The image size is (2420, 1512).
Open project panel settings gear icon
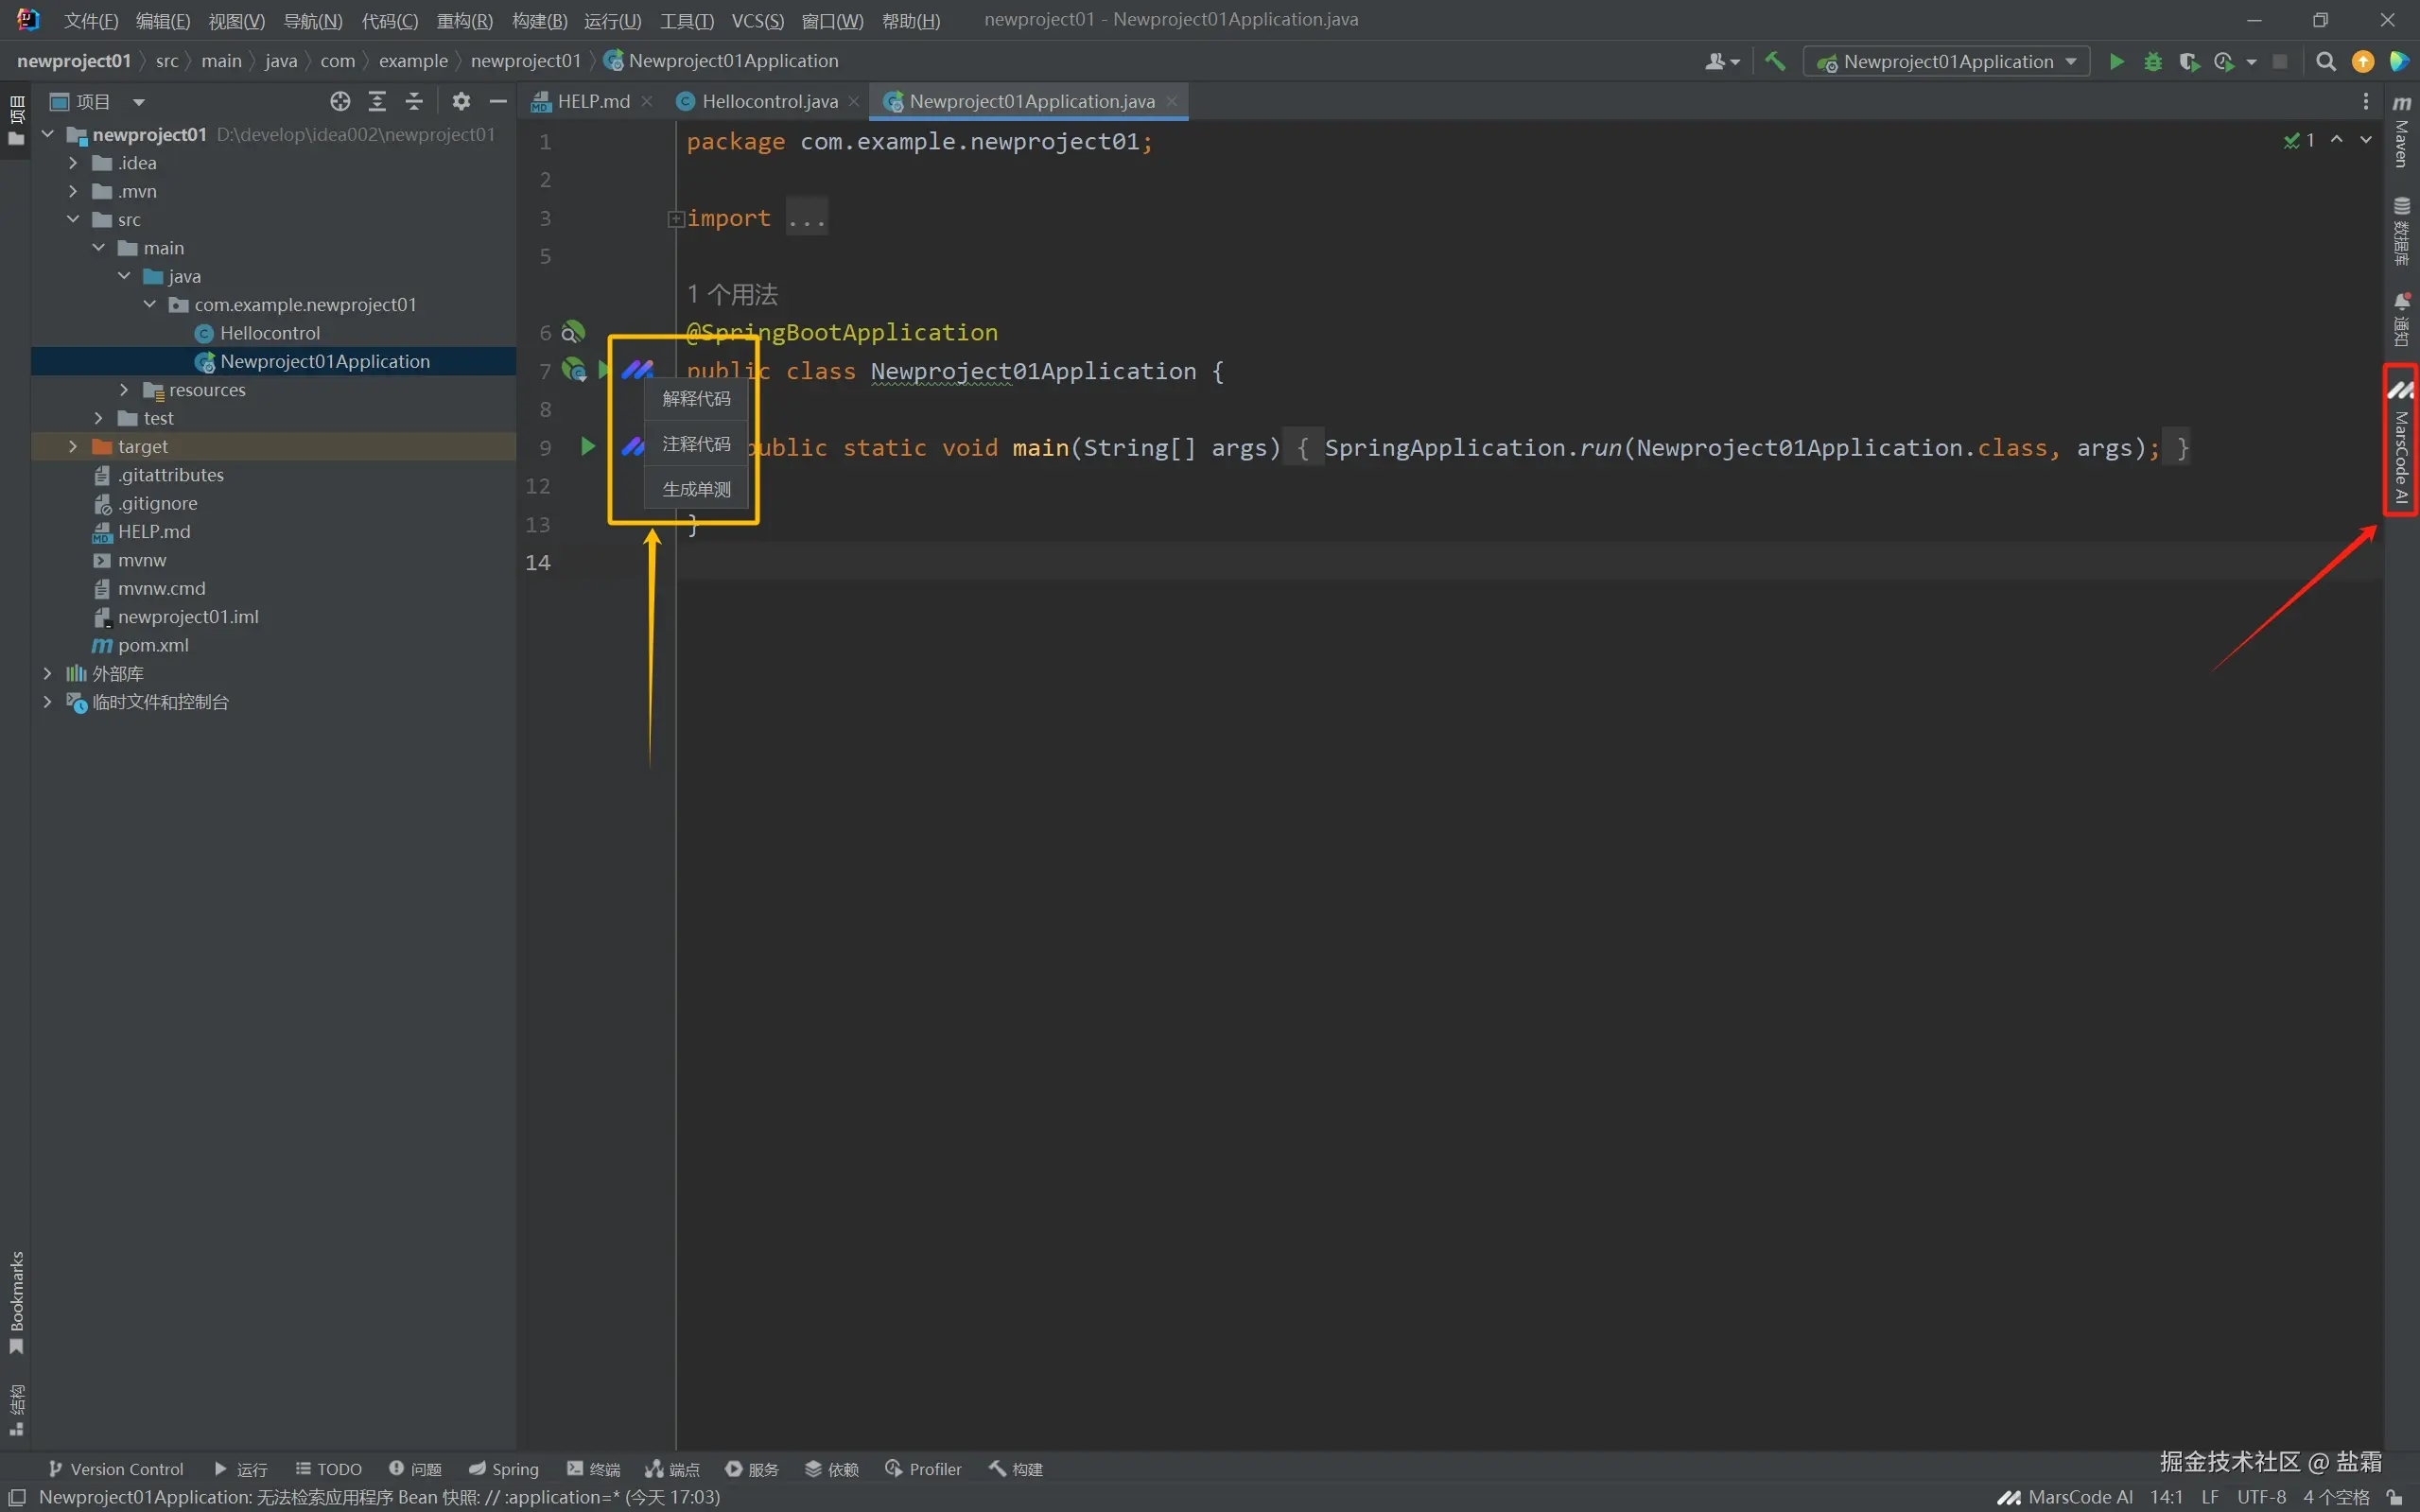pos(461,101)
